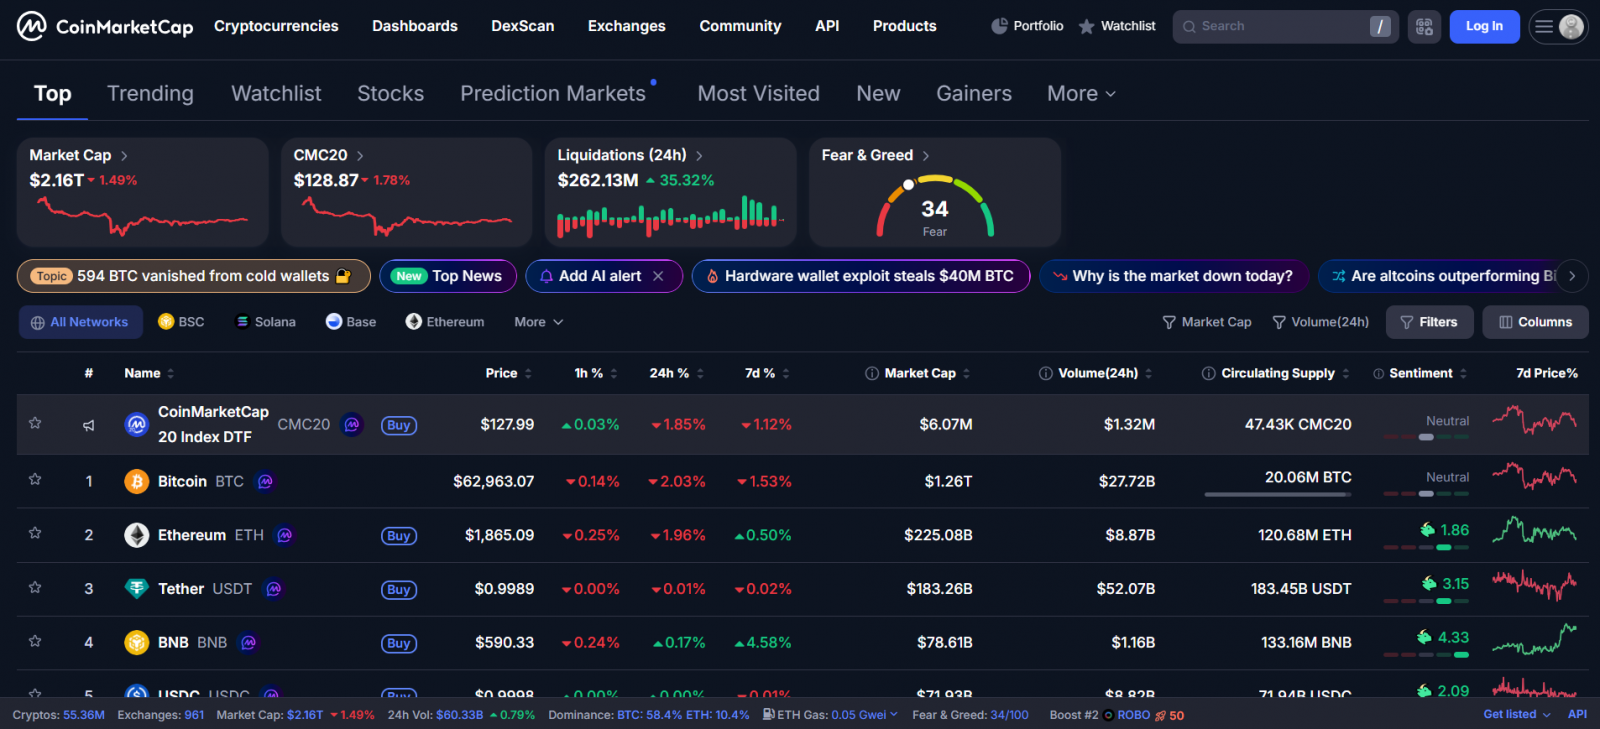Viewport: 1600px width, 729px height.
Task: Open the Market Cap filter dropdown
Action: (x=1207, y=322)
